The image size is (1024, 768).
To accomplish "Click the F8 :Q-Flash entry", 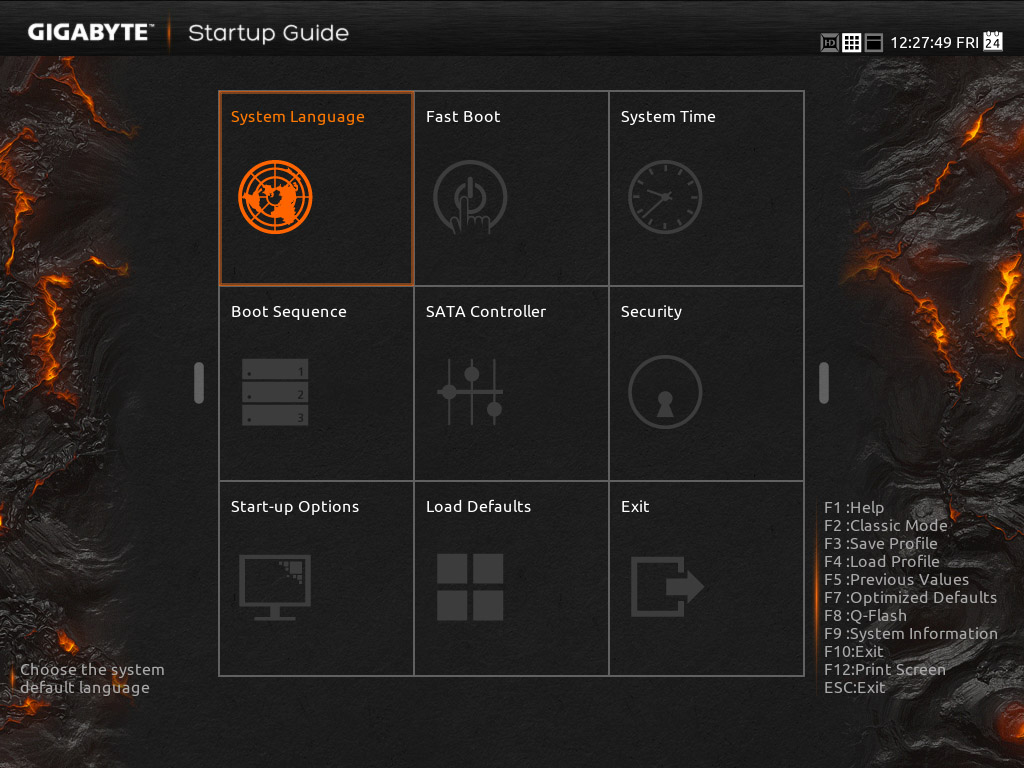I will coord(865,616).
